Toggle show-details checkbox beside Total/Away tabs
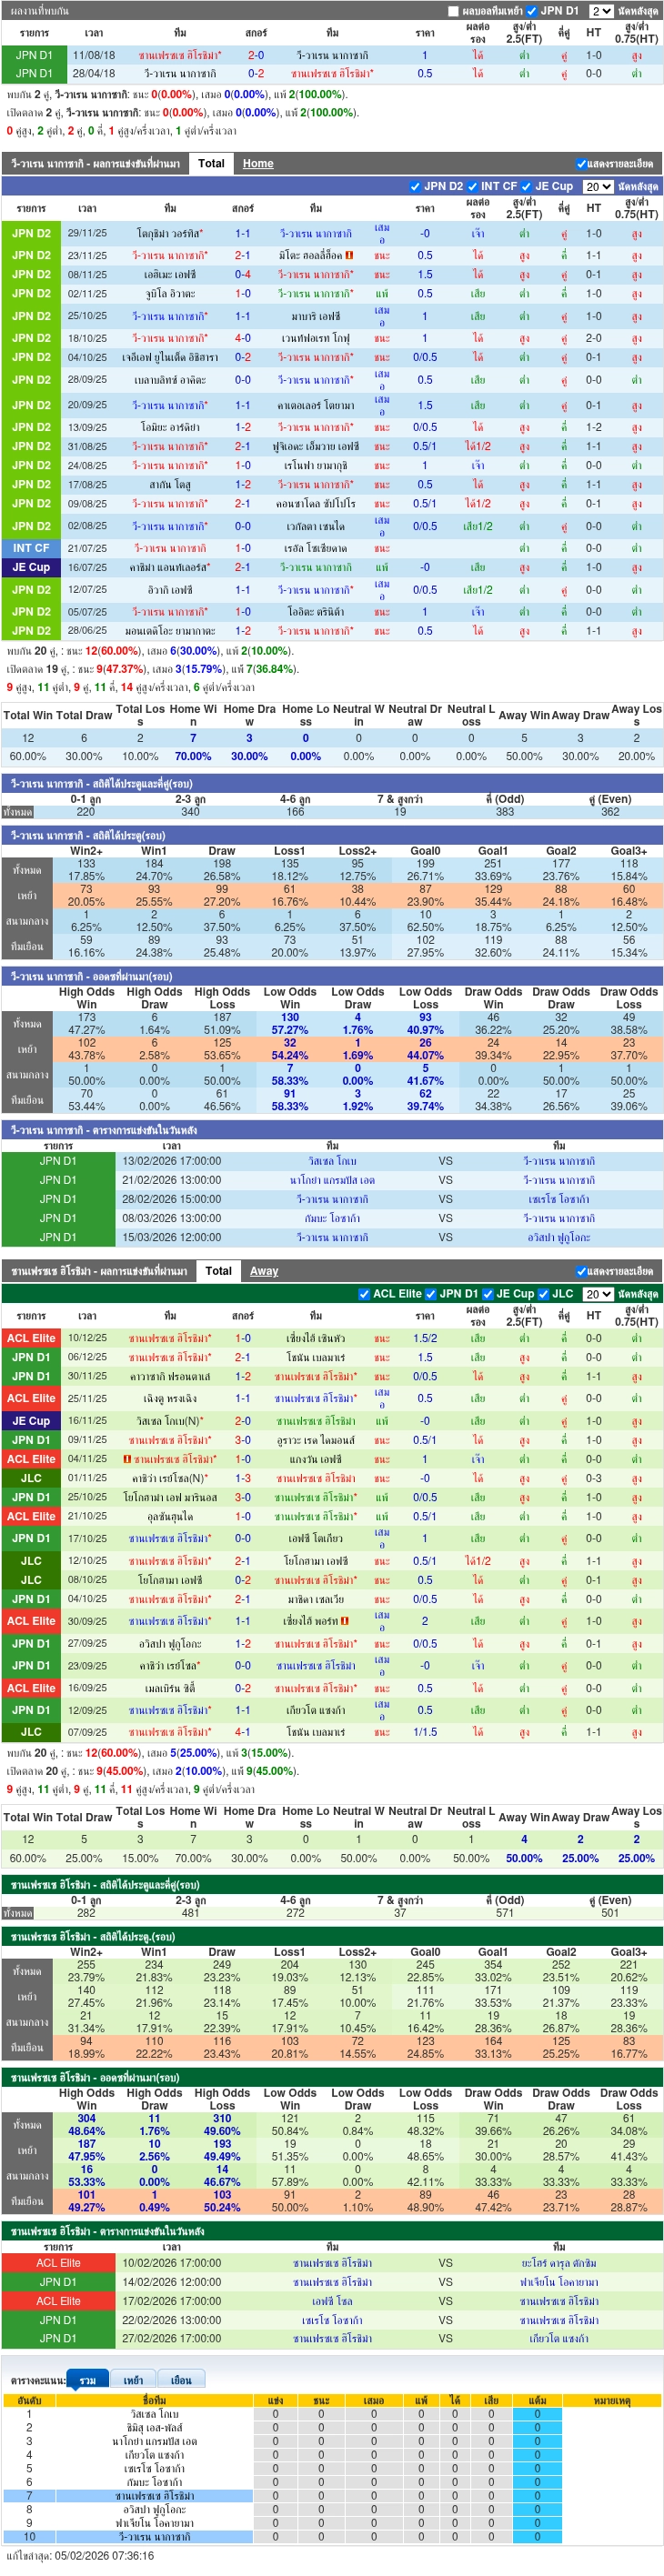This screenshot has height=2576, width=664. point(581,1271)
